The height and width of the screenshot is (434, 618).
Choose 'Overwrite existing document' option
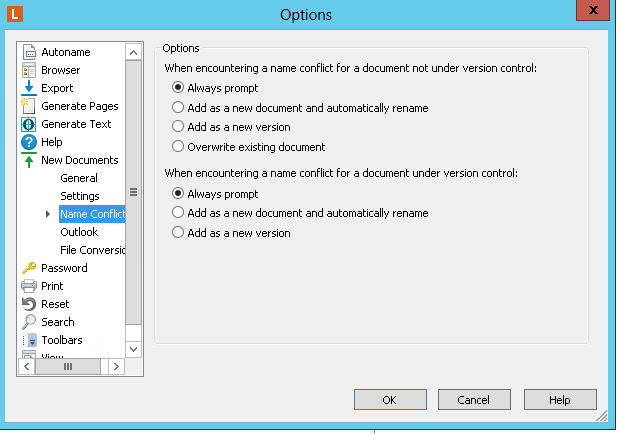[x=178, y=147]
